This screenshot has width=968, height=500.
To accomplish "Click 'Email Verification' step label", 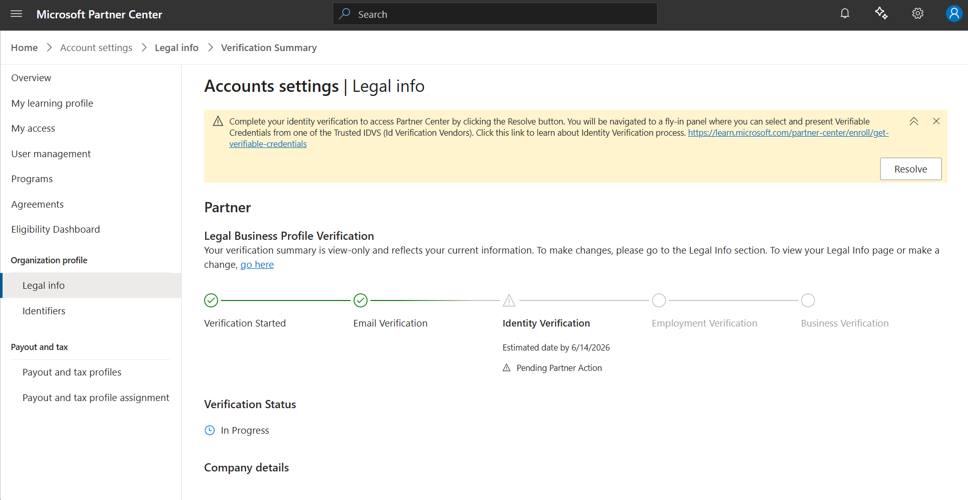I will coord(390,323).
